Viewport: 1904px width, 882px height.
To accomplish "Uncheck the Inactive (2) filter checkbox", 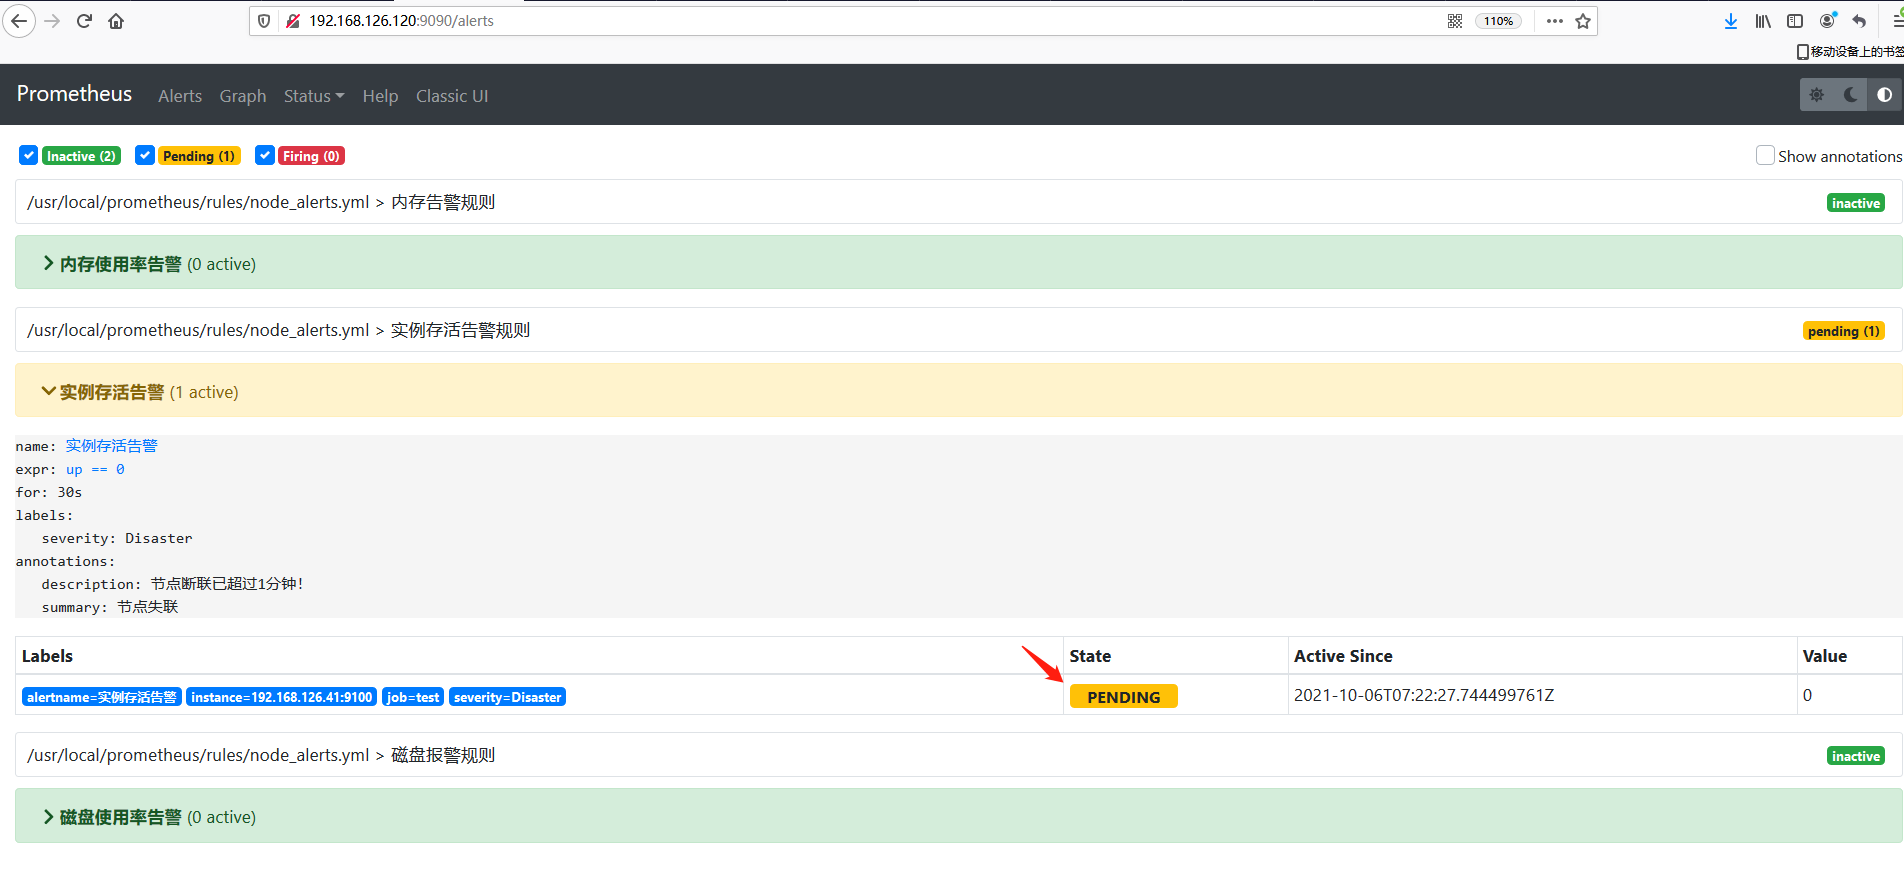I will [29, 155].
